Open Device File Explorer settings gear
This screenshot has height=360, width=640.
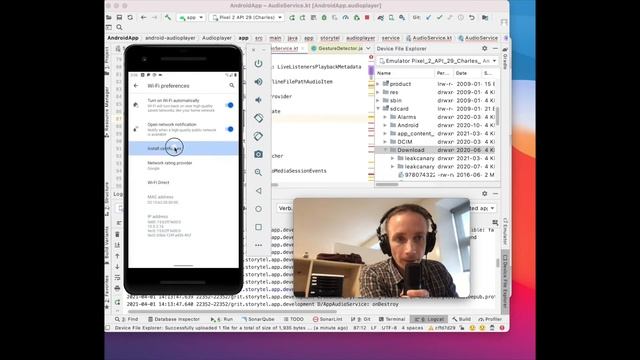tap(484, 48)
